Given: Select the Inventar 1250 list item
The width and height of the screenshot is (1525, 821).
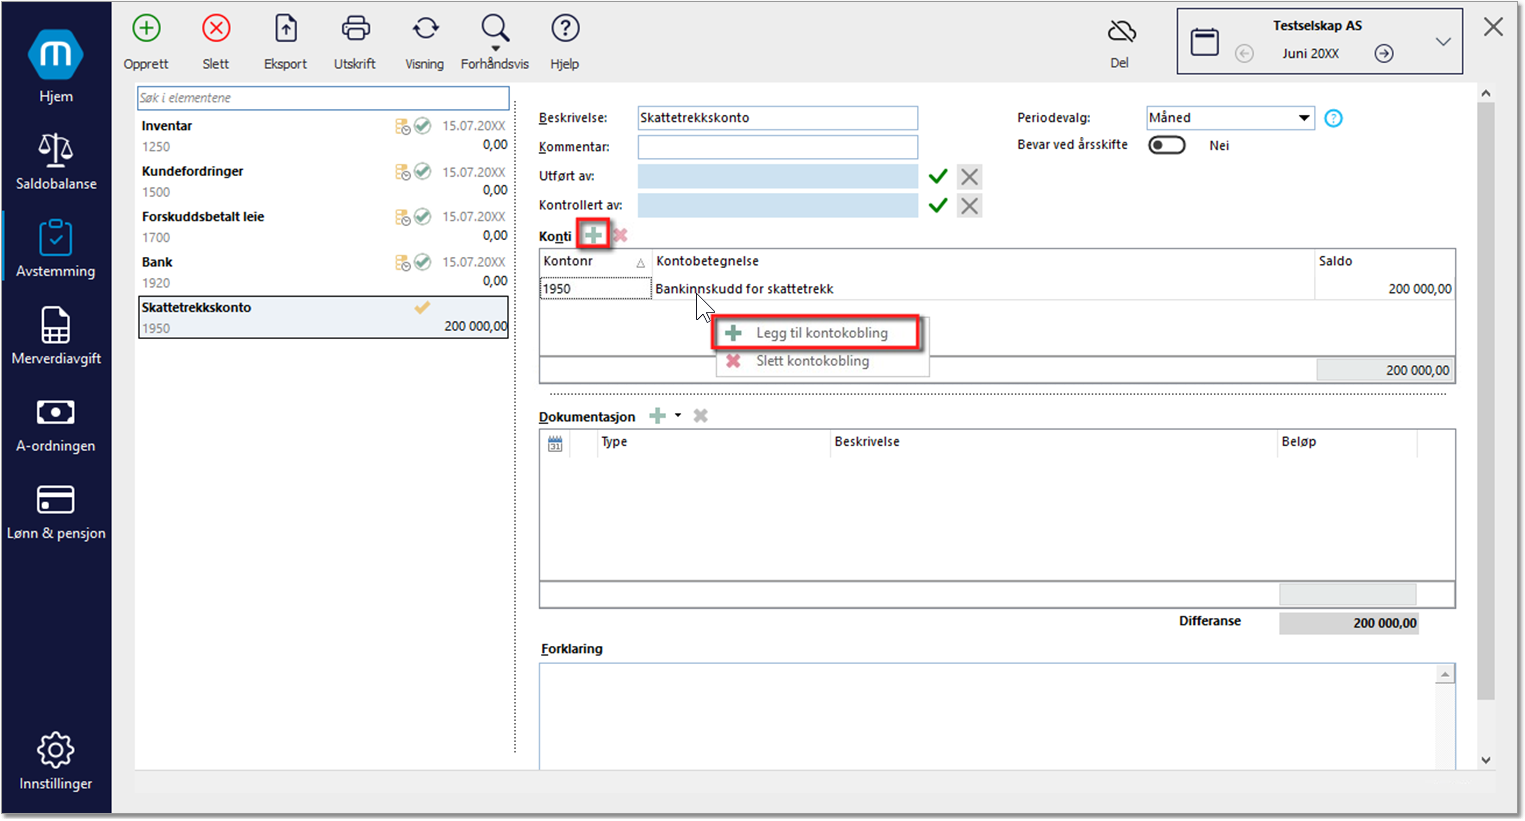Looking at the screenshot, I should [323, 136].
